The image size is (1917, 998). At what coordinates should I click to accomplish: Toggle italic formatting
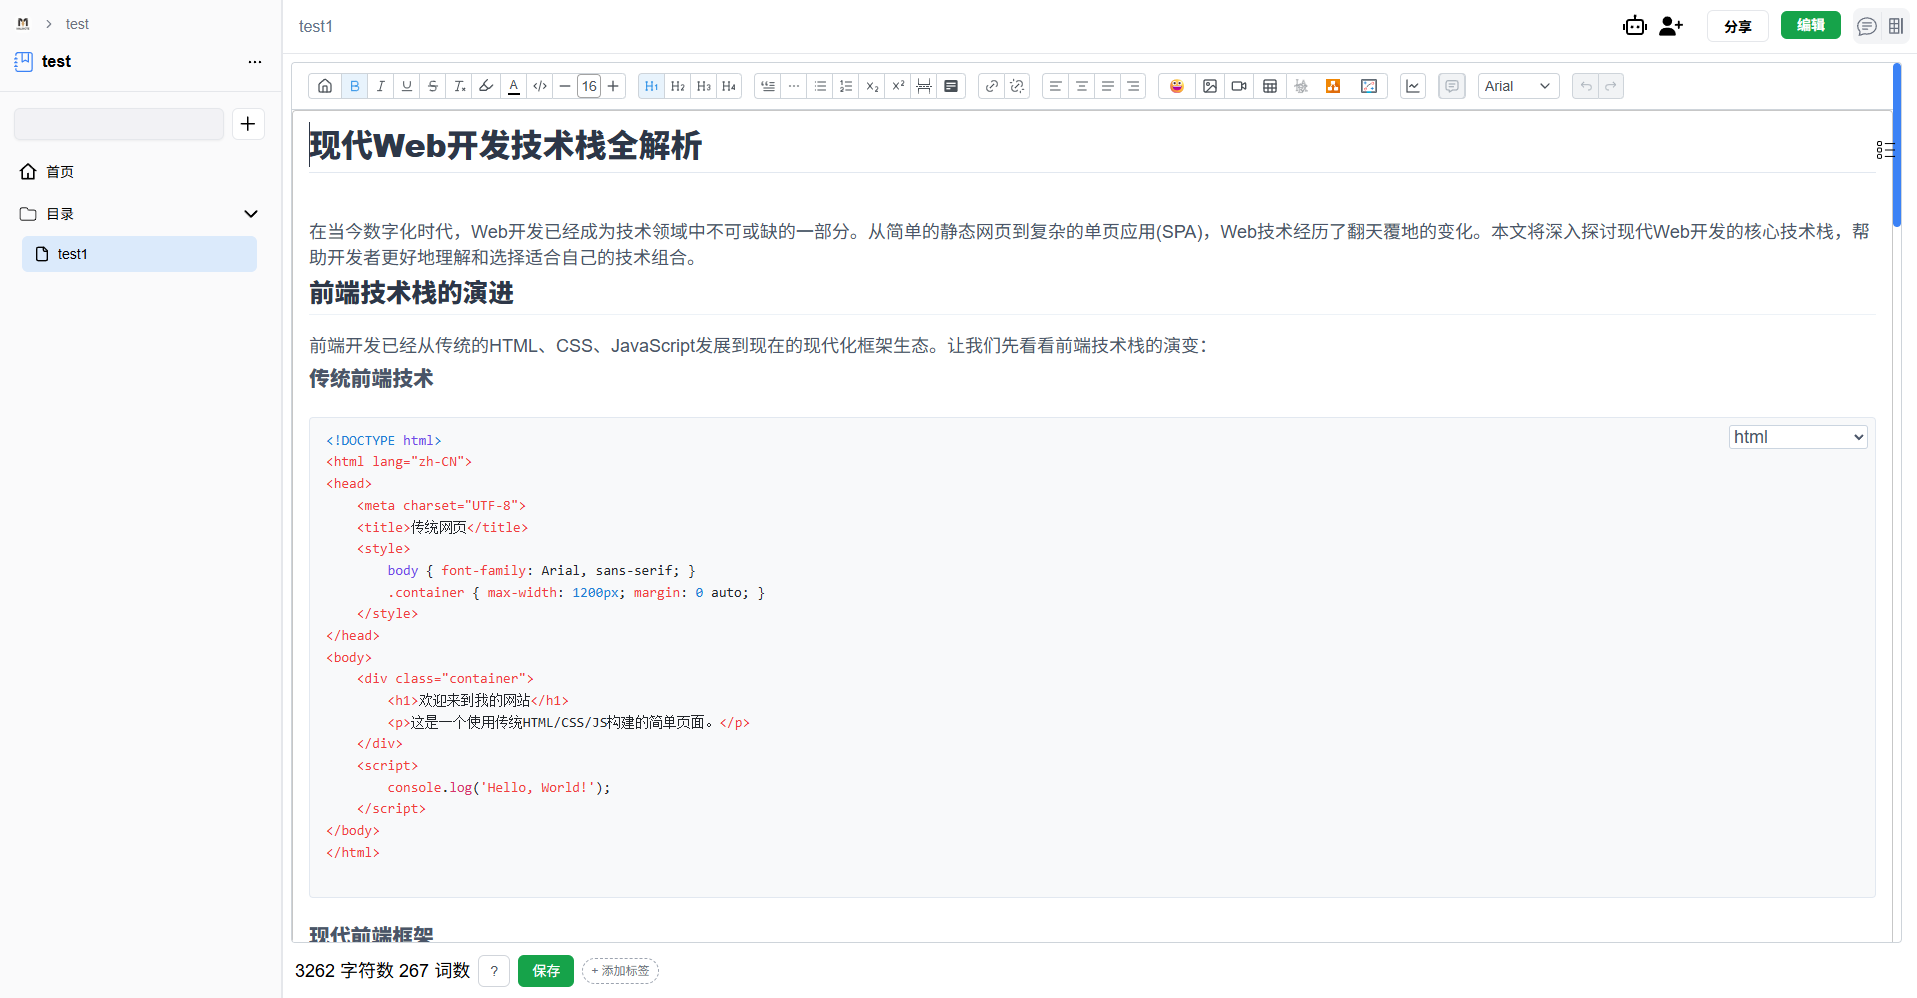coord(380,86)
